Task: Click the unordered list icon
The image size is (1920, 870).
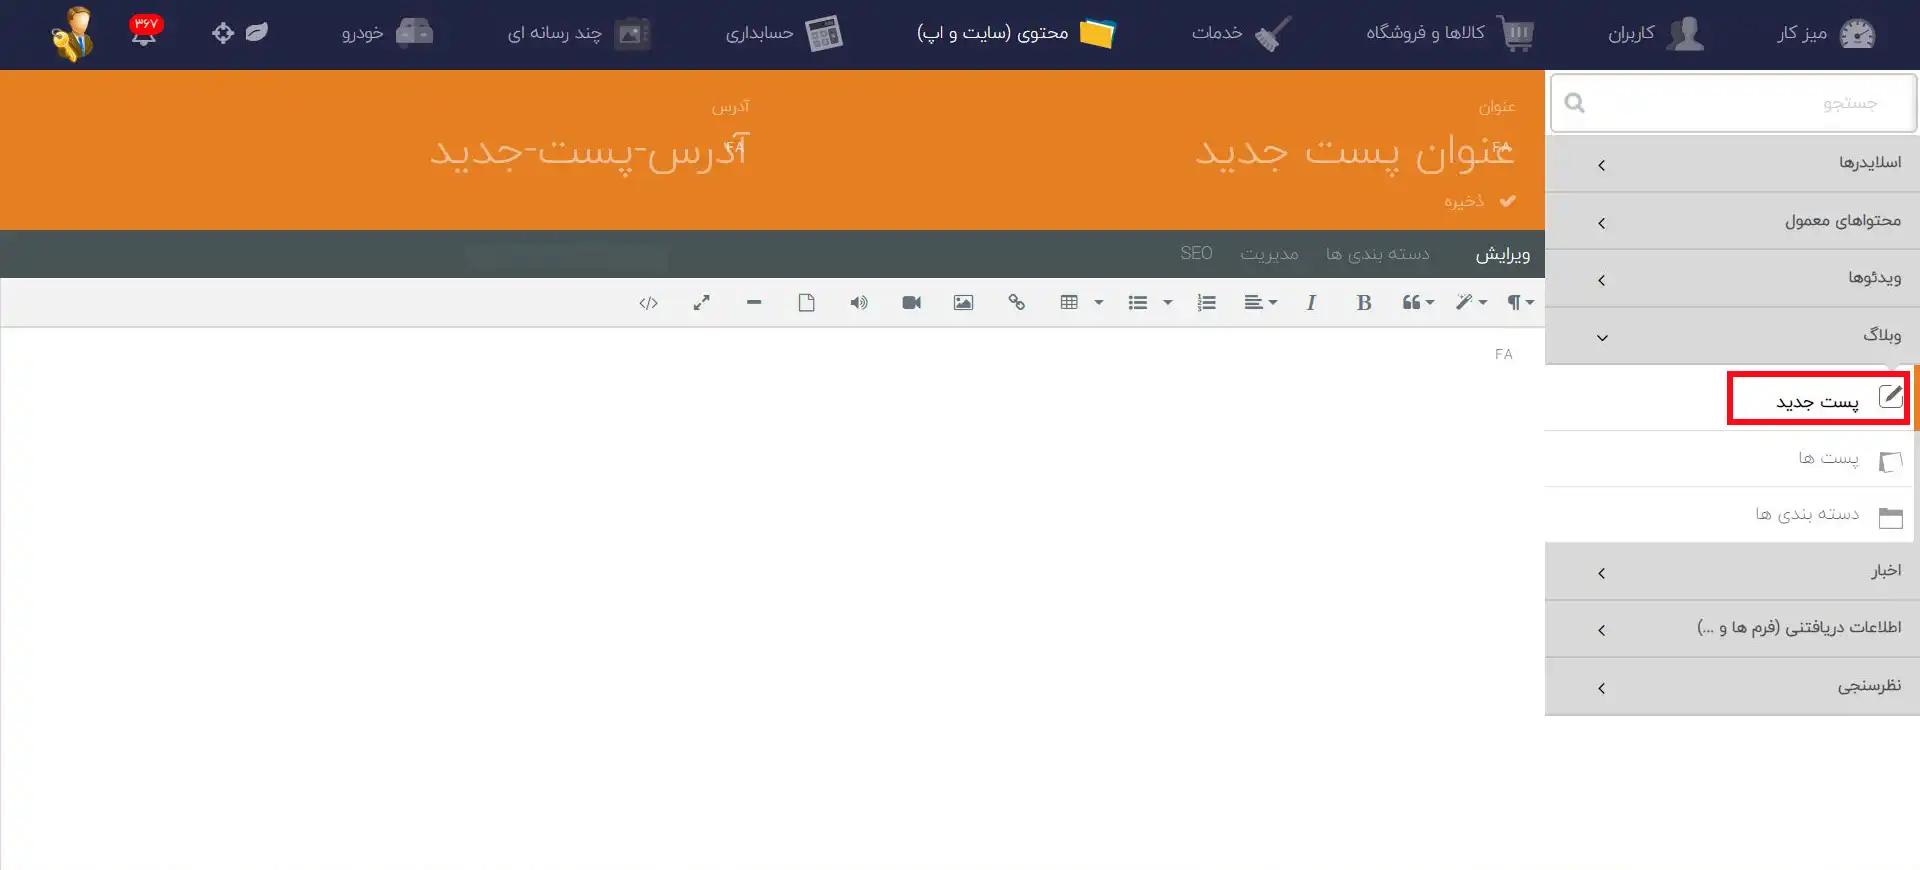Action: [x=1138, y=303]
